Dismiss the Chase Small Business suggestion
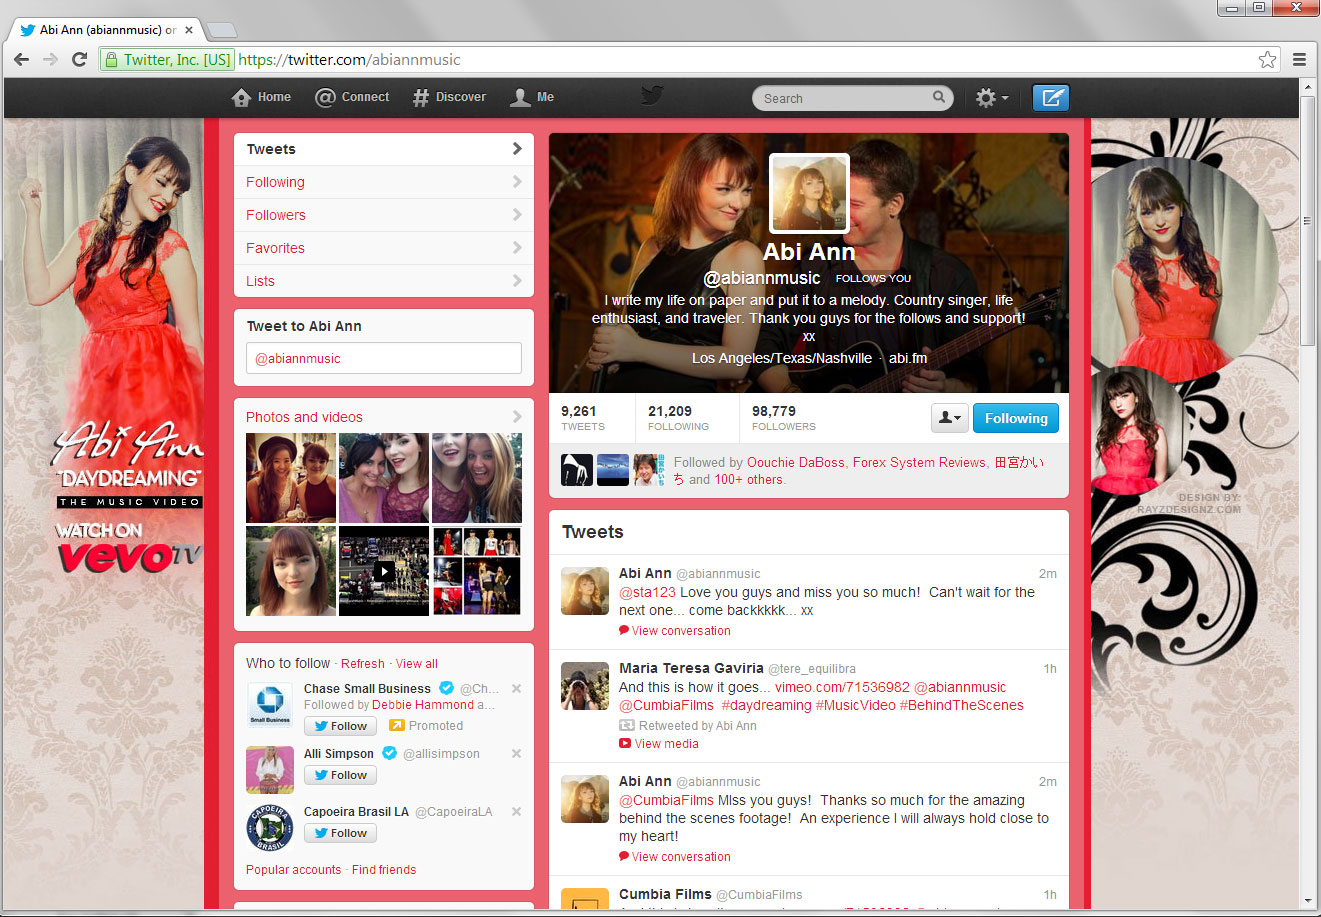The image size is (1321, 917). (516, 689)
